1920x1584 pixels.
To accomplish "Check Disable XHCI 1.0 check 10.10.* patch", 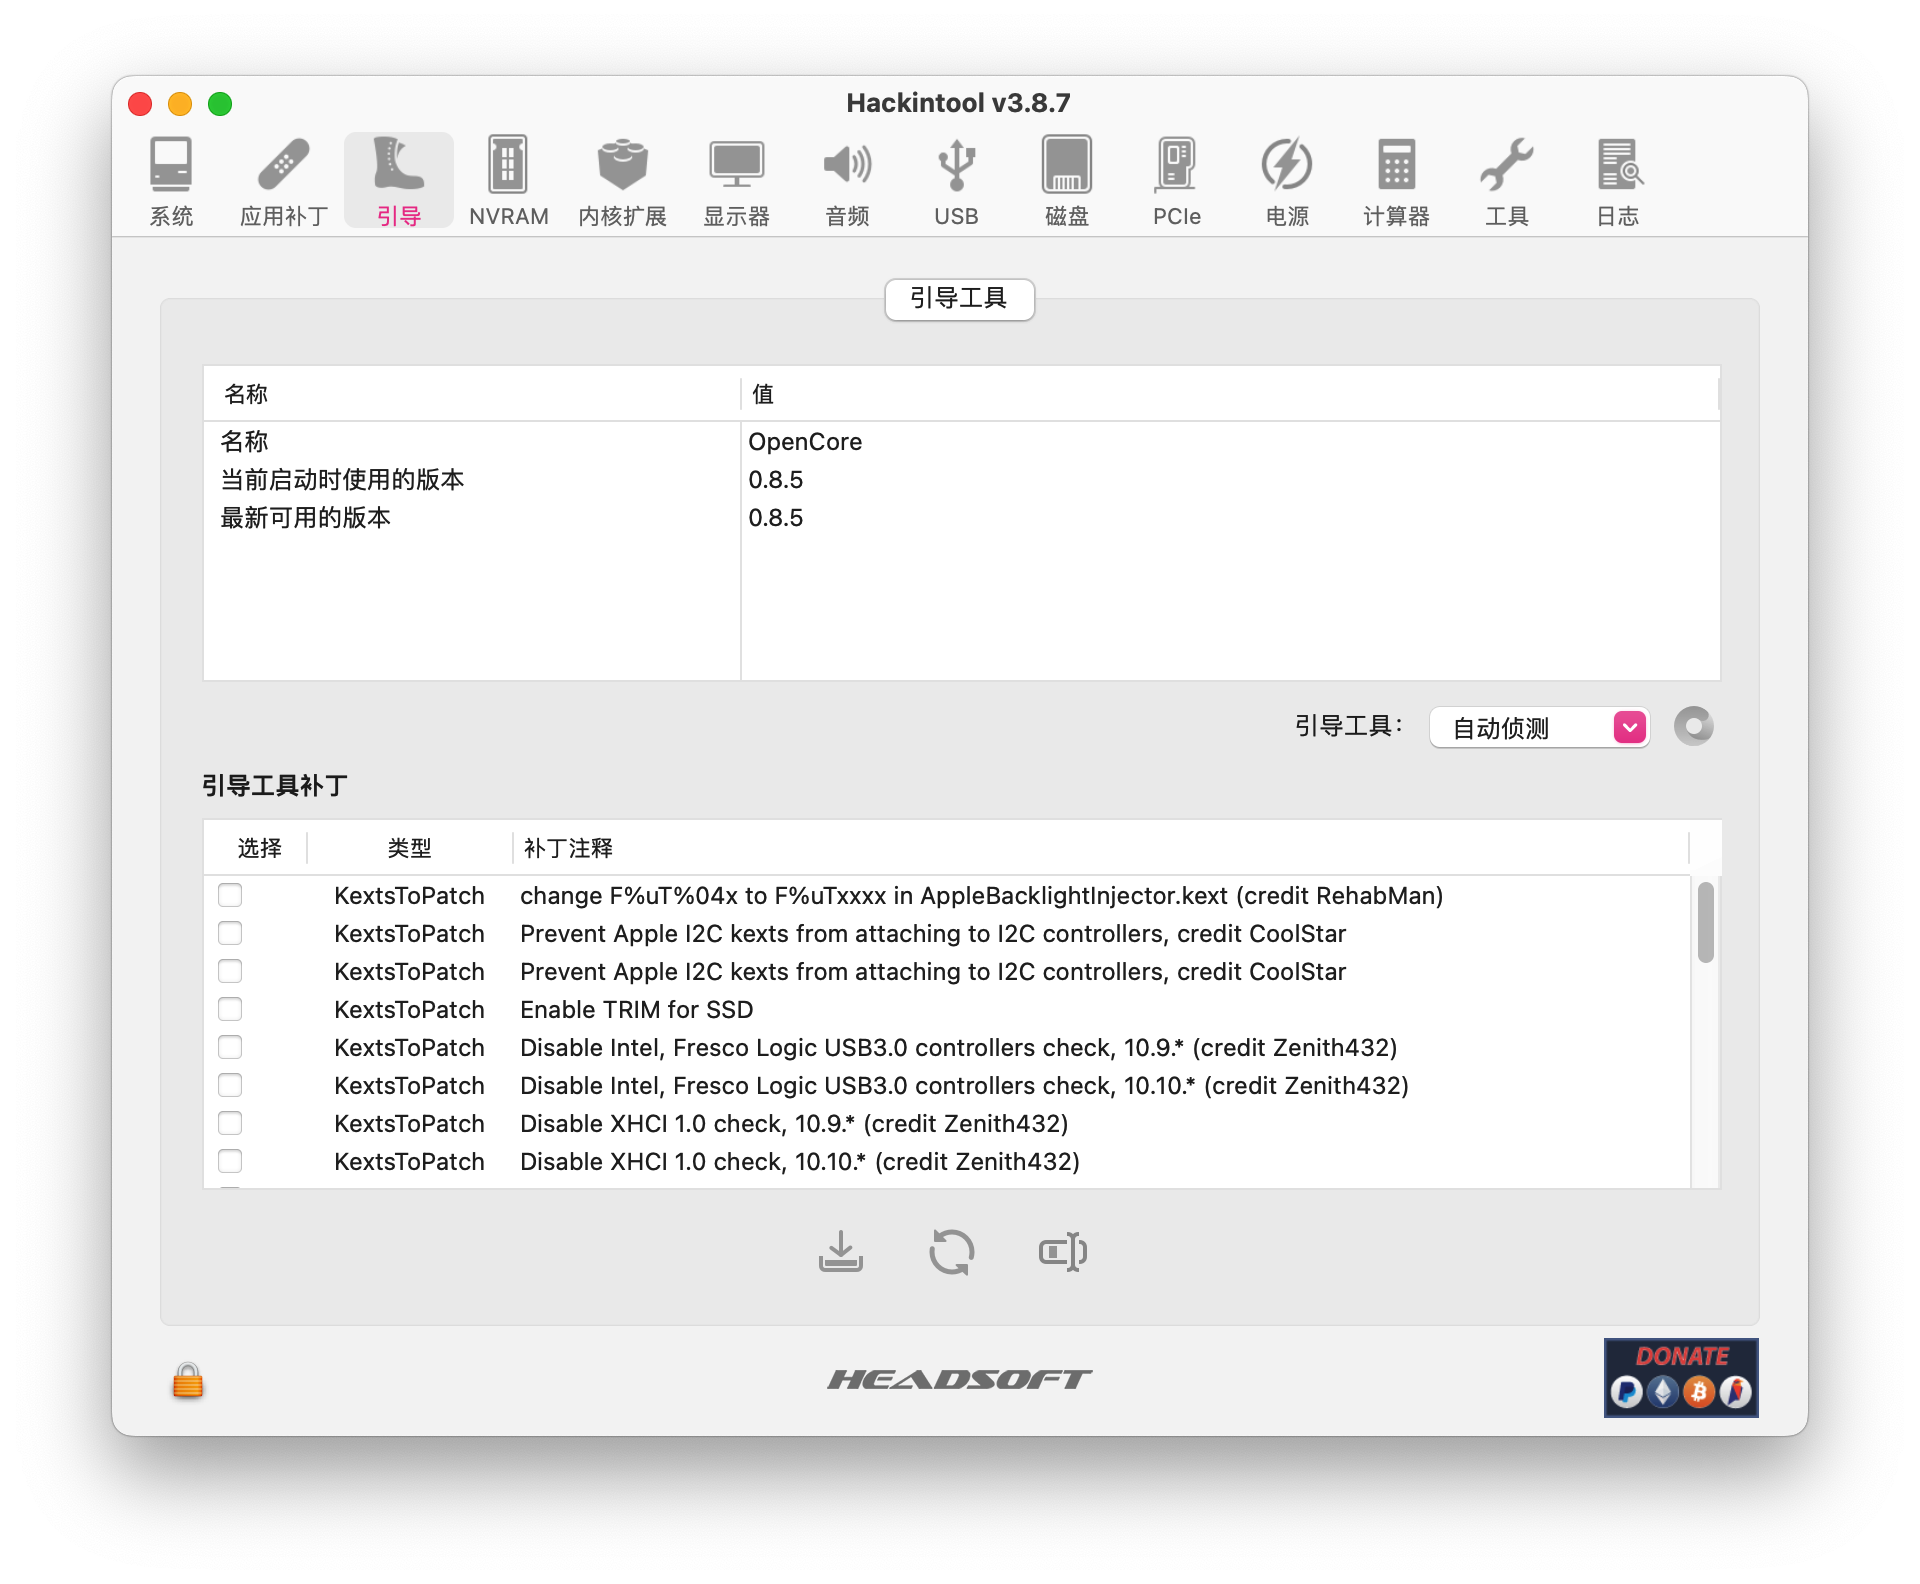I will click(230, 1161).
